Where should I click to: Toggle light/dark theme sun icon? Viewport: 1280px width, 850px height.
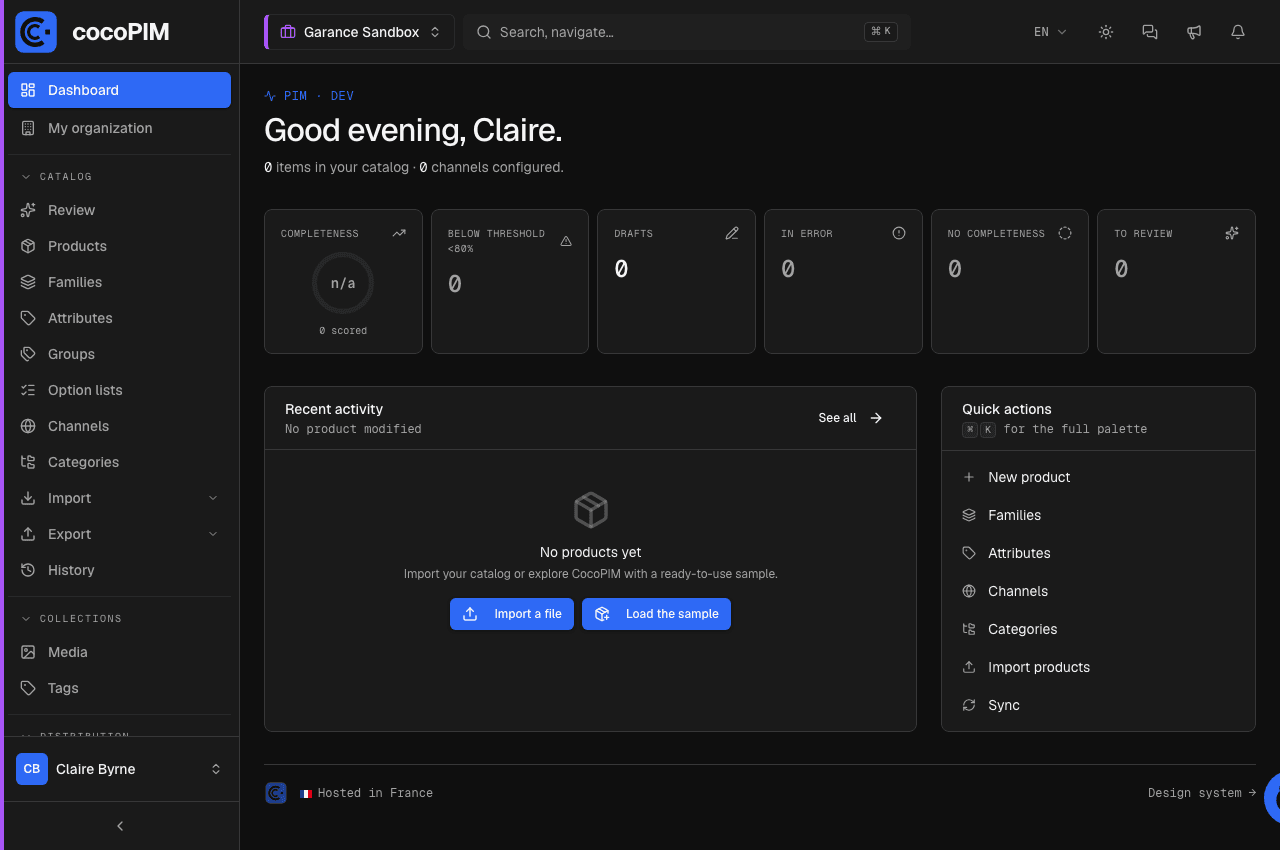(x=1106, y=32)
